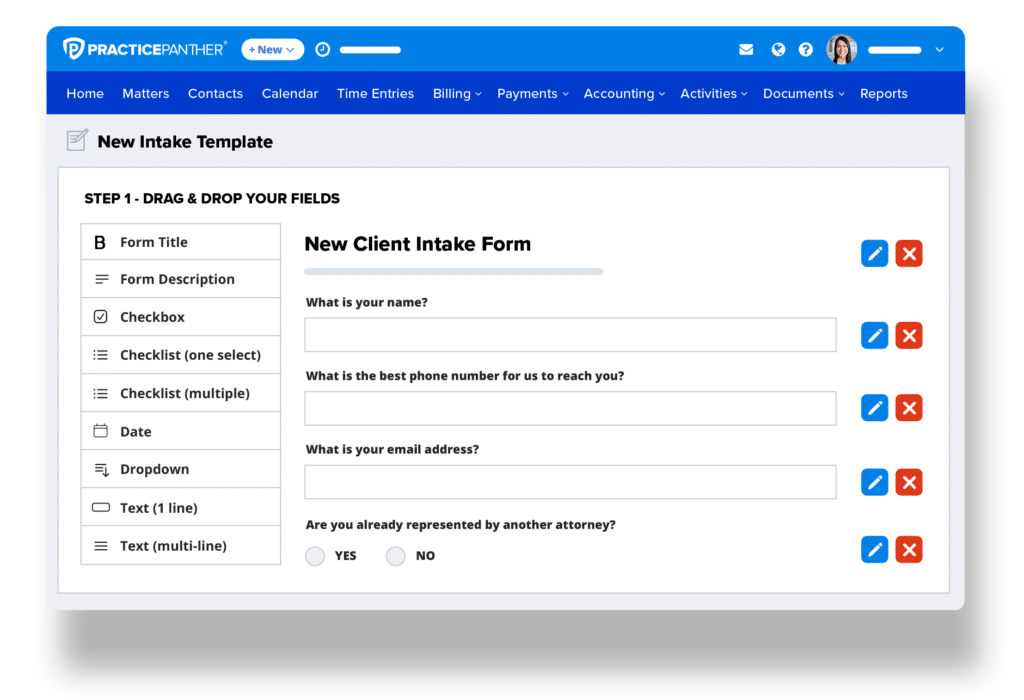Image resolution: width=1024 pixels, height=700 pixels.
Task: Open the mail envelope icon
Action: pos(746,50)
